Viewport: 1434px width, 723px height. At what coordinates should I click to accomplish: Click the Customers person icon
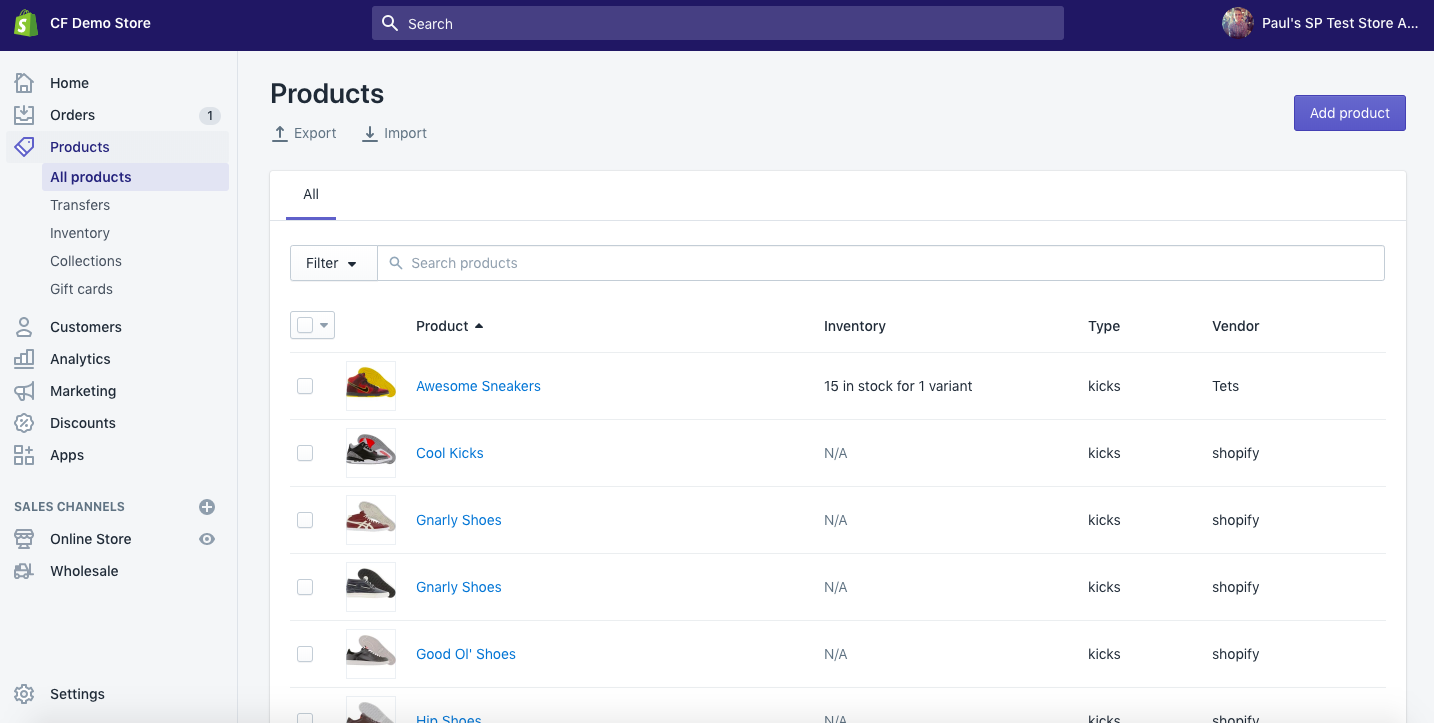[24, 327]
